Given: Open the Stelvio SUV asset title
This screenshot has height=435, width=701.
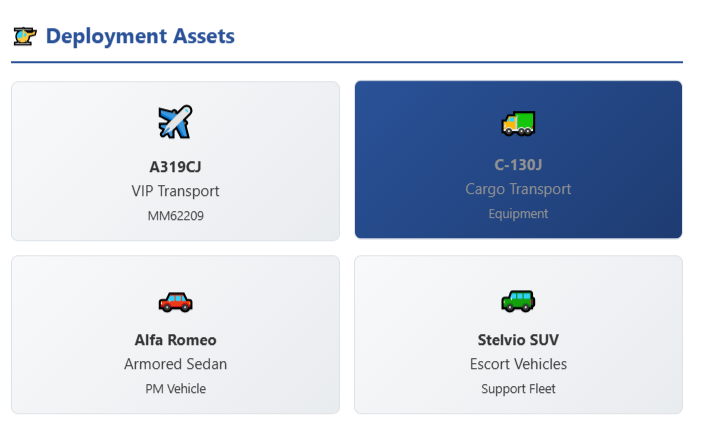Looking at the screenshot, I should [518, 340].
